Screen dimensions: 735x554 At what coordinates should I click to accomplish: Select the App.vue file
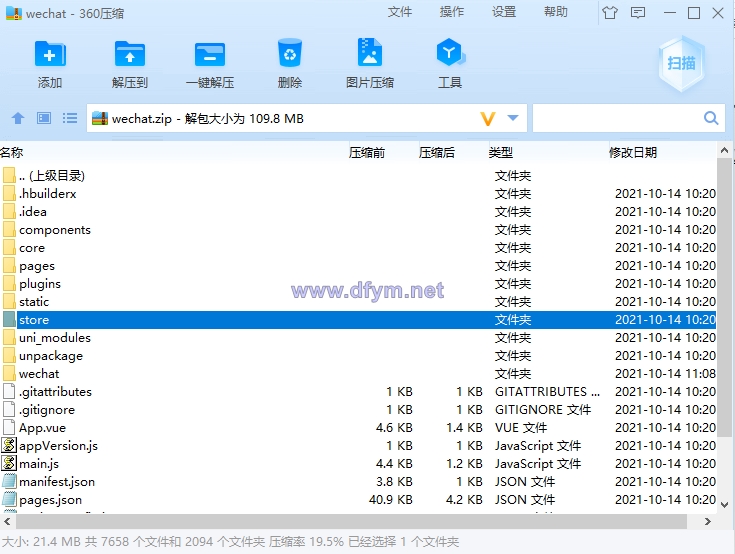358,427
